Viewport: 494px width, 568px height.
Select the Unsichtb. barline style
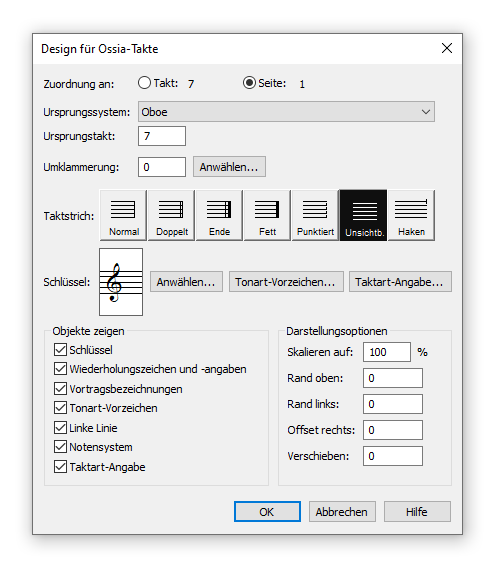point(364,215)
